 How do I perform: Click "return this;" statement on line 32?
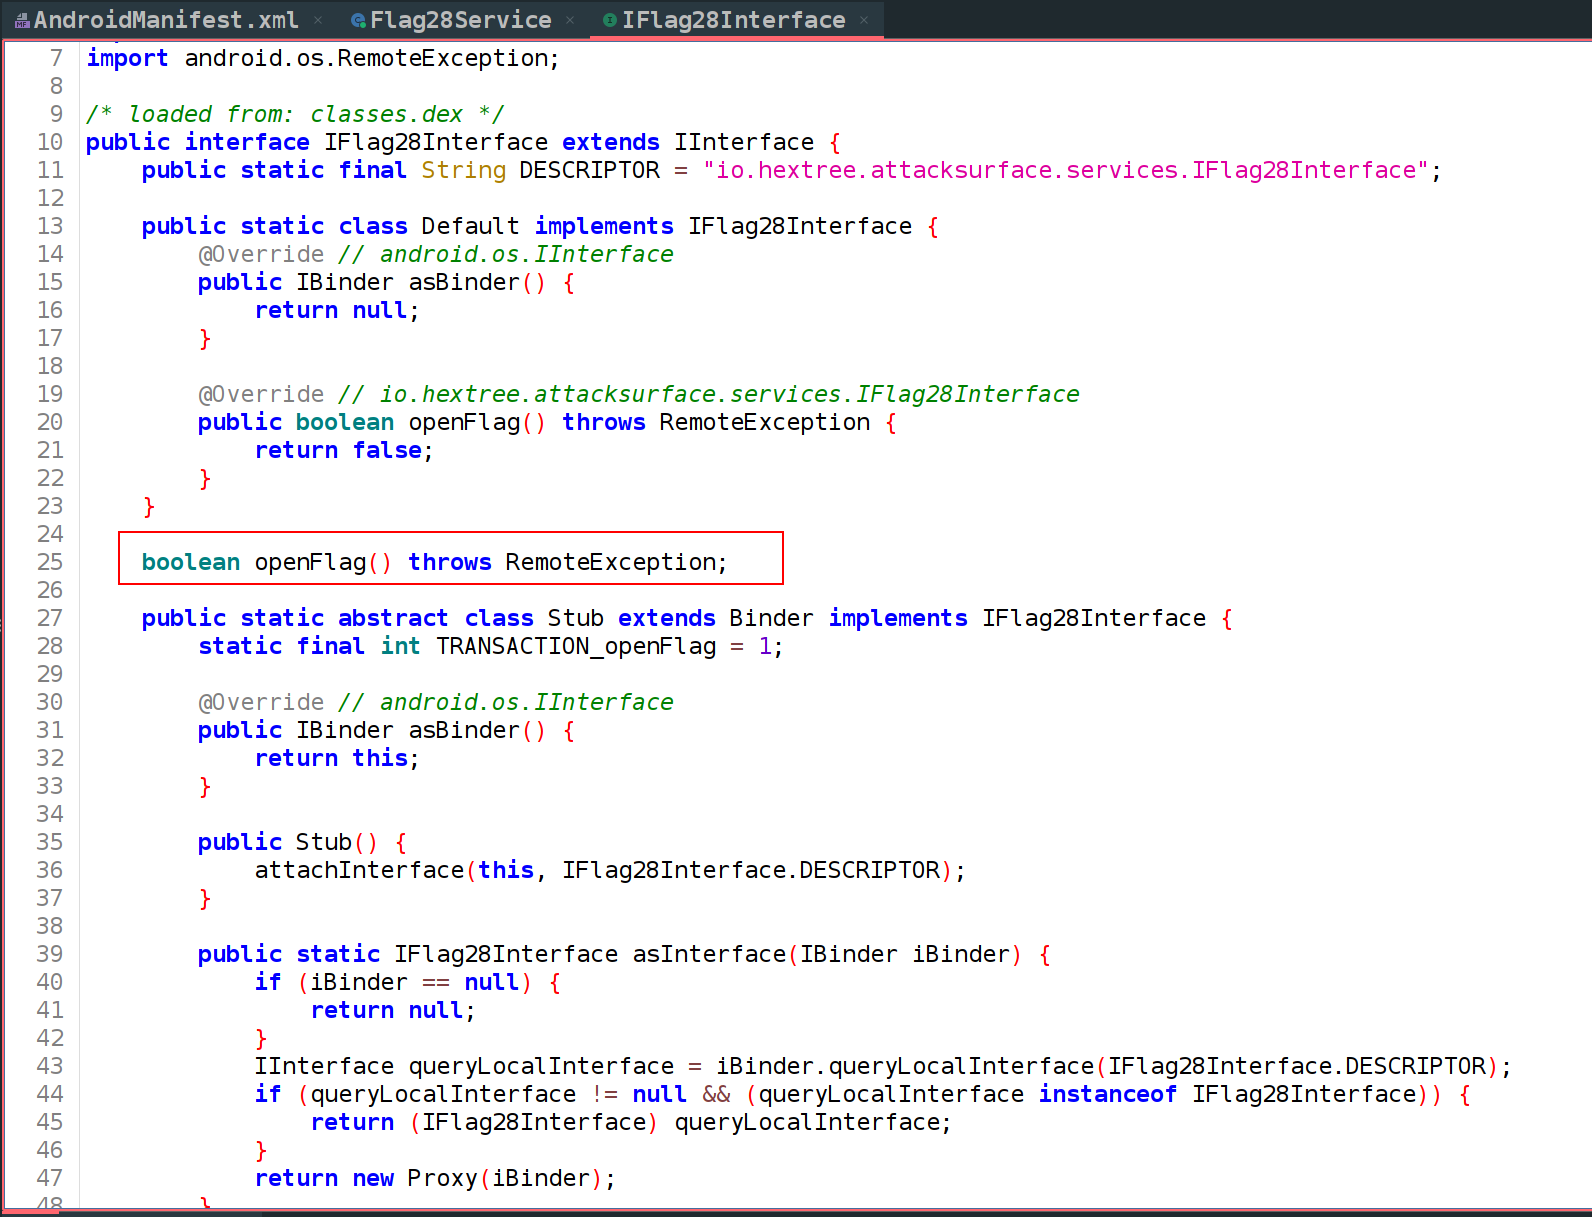(337, 758)
